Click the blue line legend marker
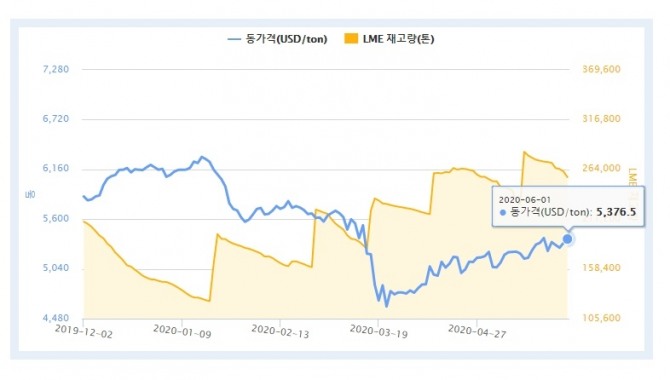670x380 pixels. click(234, 39)
